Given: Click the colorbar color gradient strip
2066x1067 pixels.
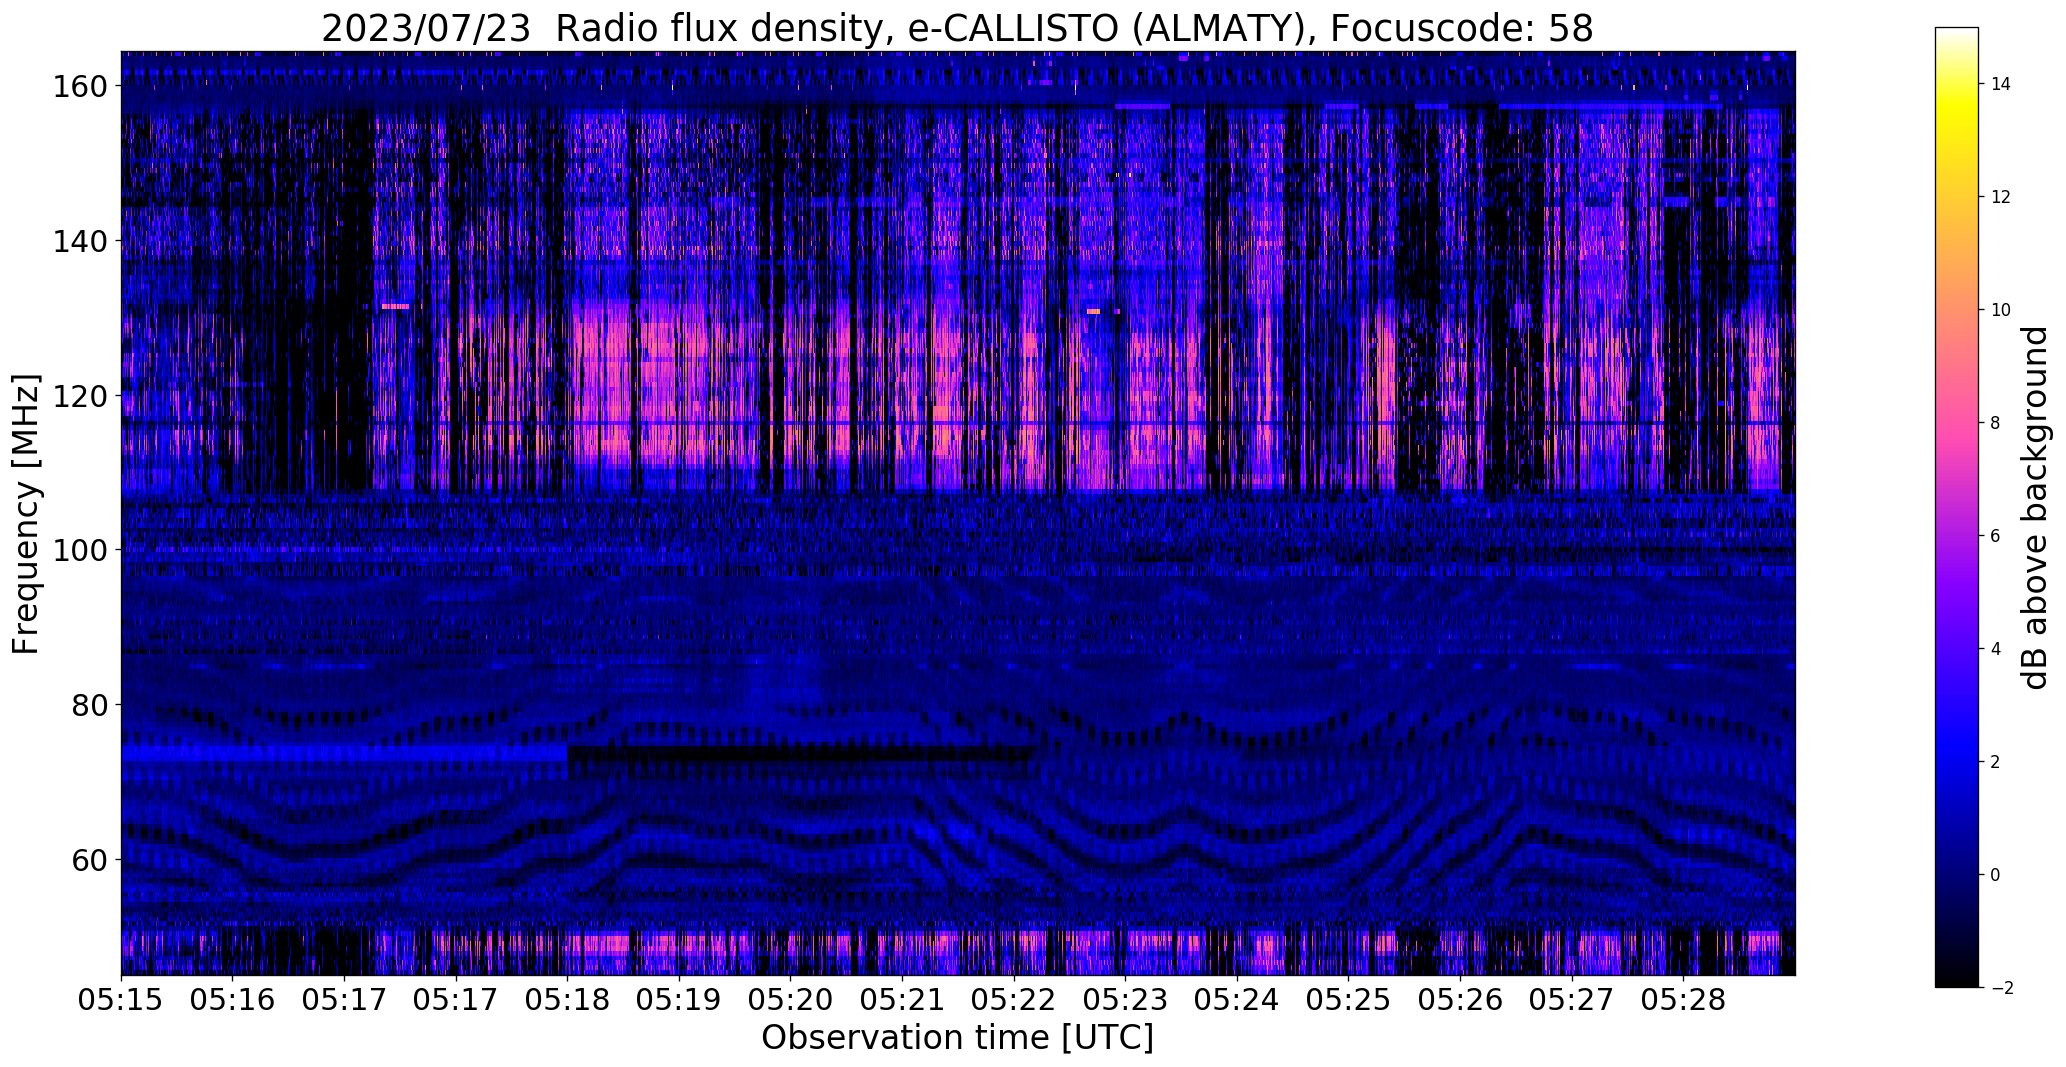Looking at the screenshot, I should click(1957, 507).
